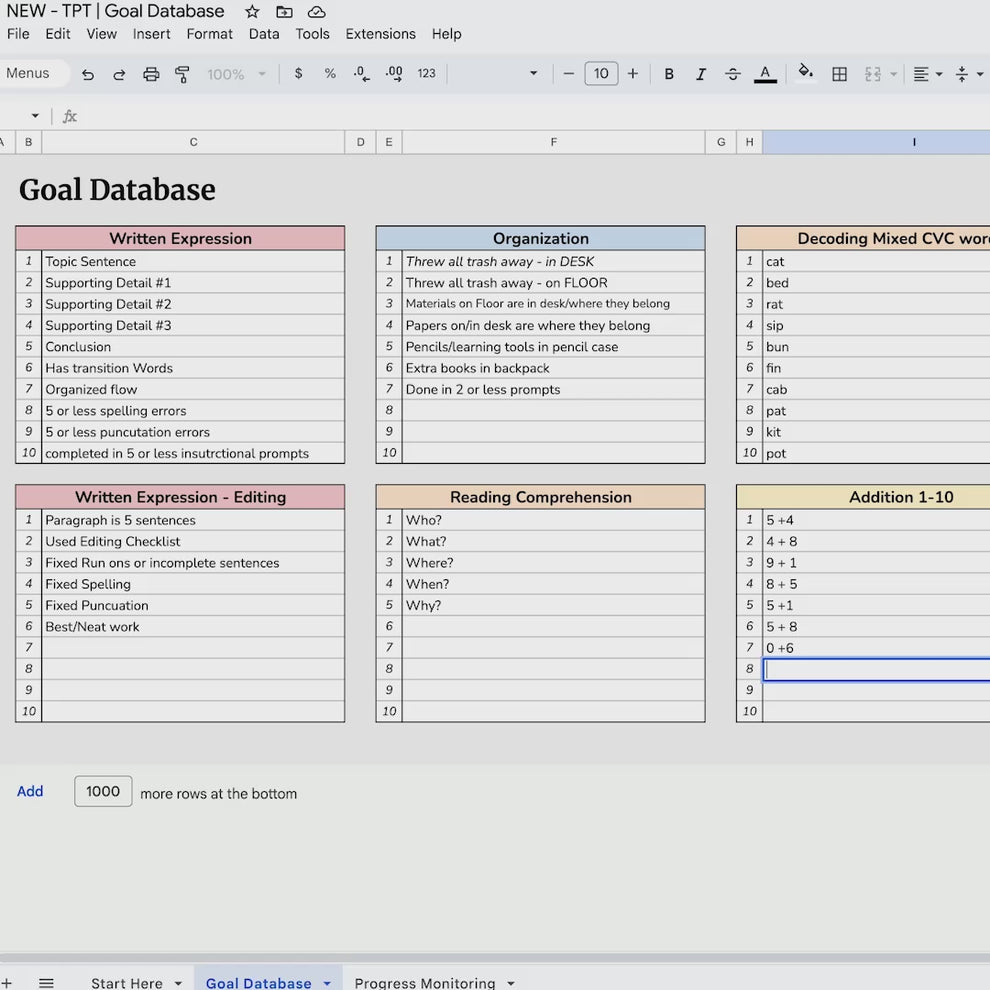
Task: Open the Insert menu
Action: click(x=152, y=34)
